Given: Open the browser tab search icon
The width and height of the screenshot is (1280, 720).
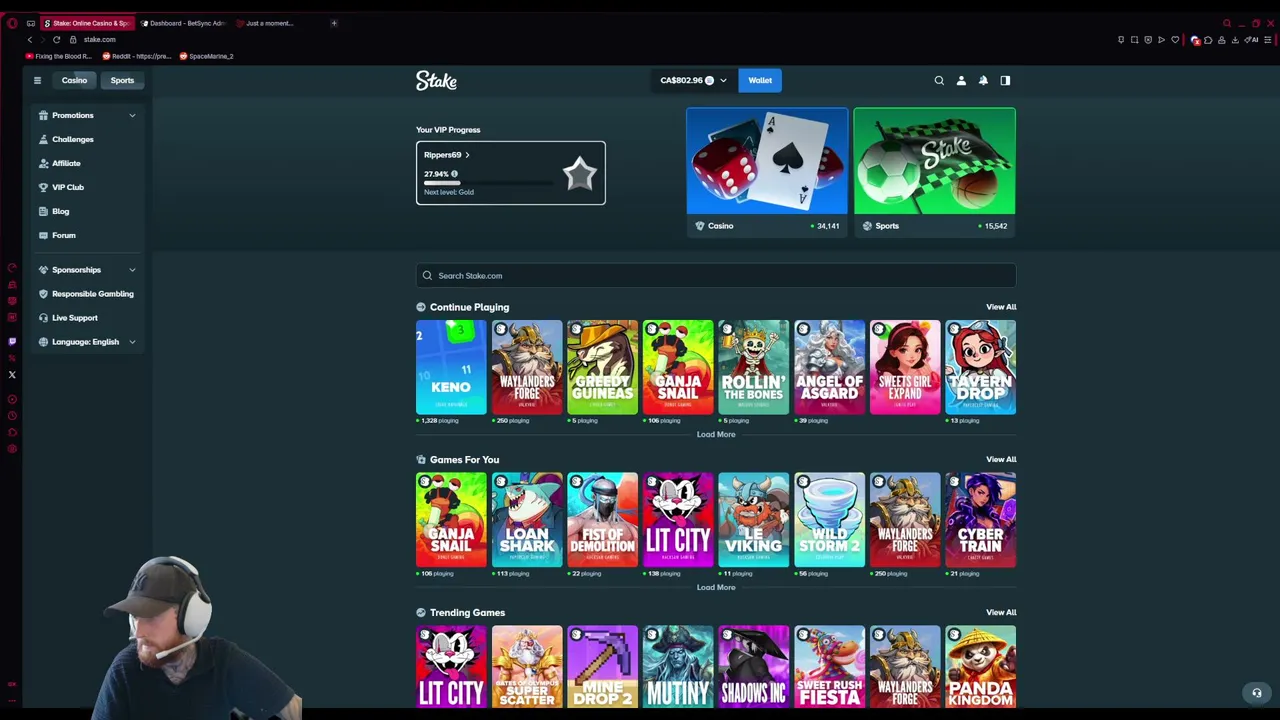Looking at the screenshot, I should pyautogui.click(x=1227, y=23).
